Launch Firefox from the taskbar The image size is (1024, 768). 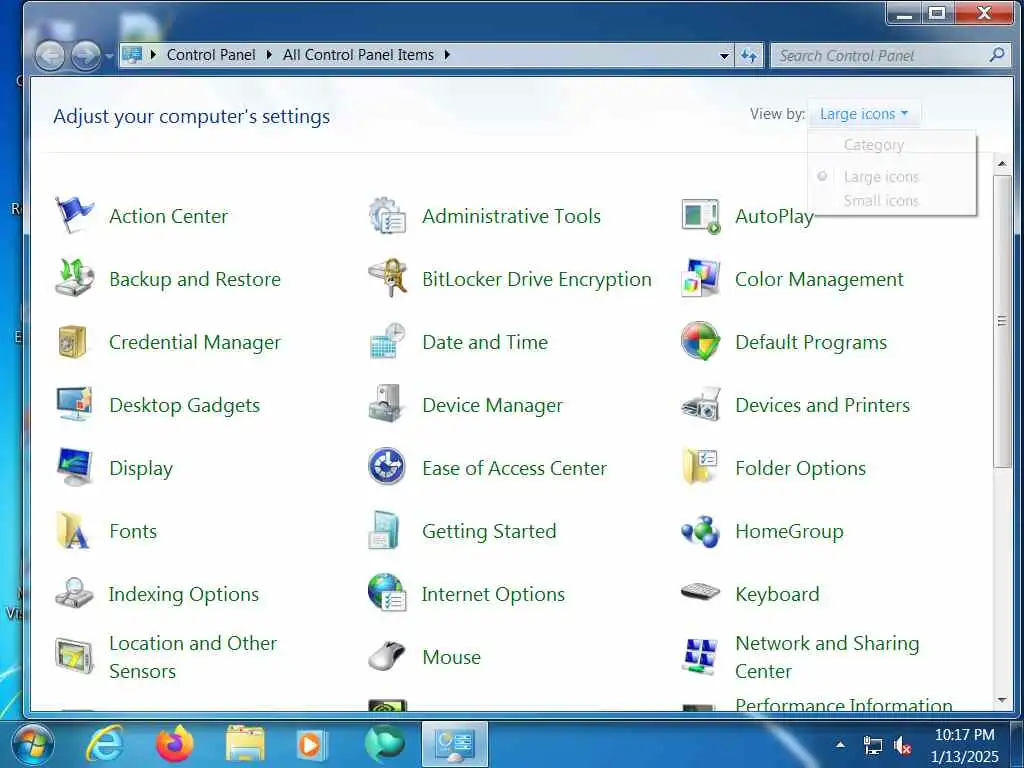click(174, 744)
